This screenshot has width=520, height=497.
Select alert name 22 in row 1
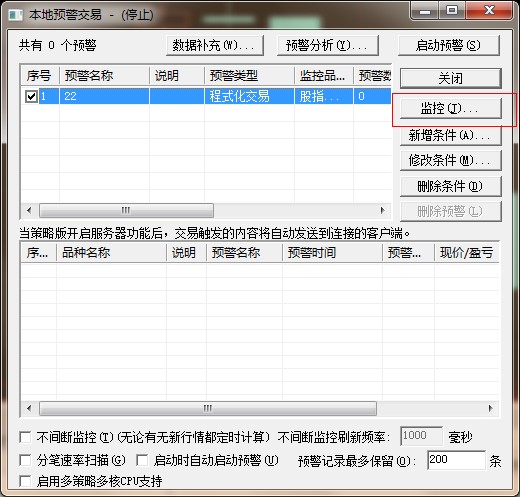pos(104,96)
